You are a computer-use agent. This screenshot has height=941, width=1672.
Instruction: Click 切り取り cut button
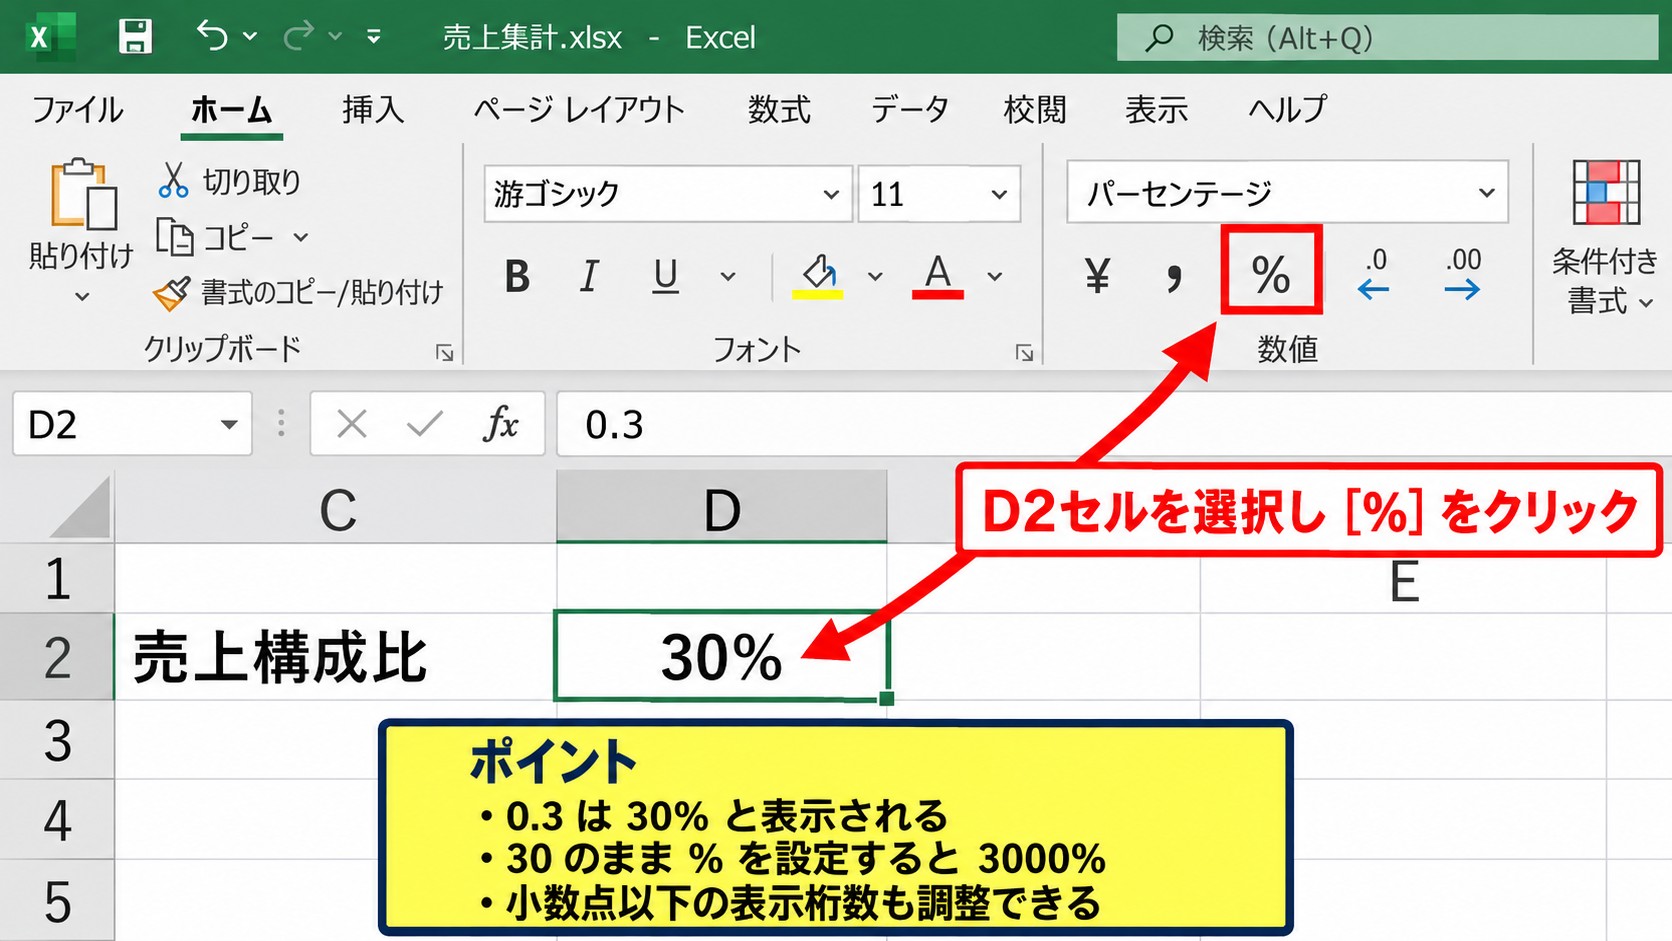(x=229, y=181)
